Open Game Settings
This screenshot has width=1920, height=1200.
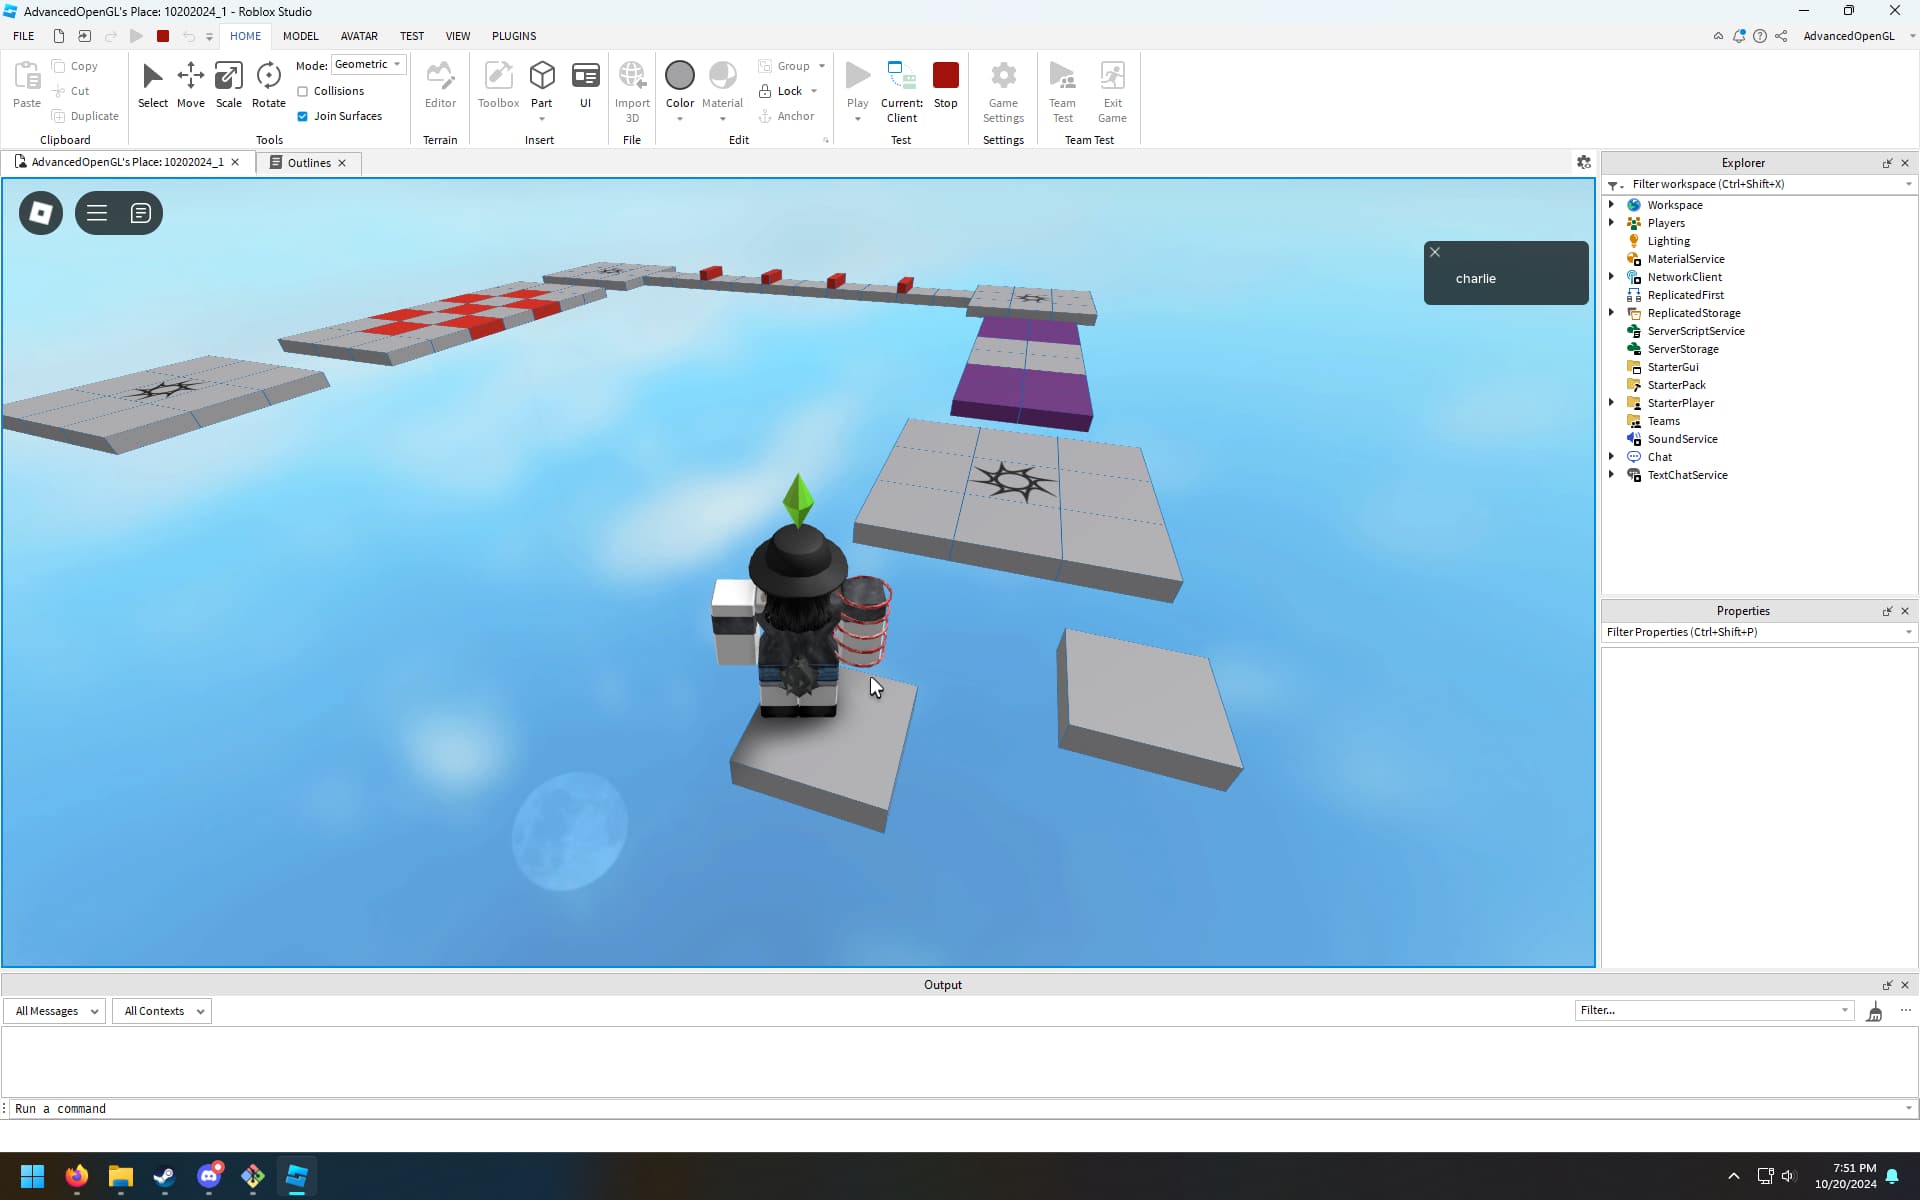point(1003,90)
